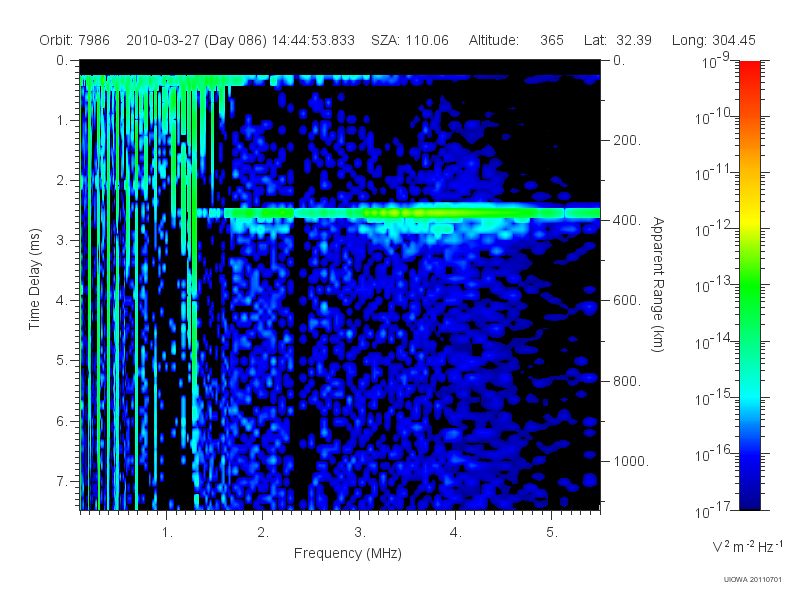Click the 400. apparent range tick label

point(627,220)
